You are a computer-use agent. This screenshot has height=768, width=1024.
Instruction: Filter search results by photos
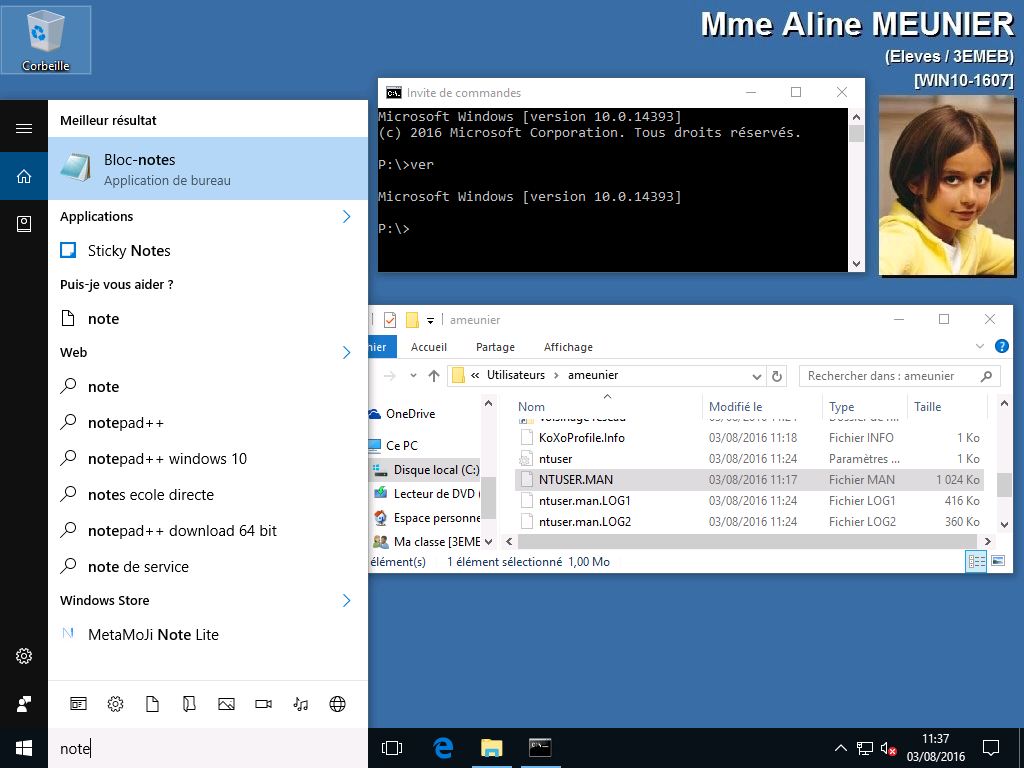227,703
